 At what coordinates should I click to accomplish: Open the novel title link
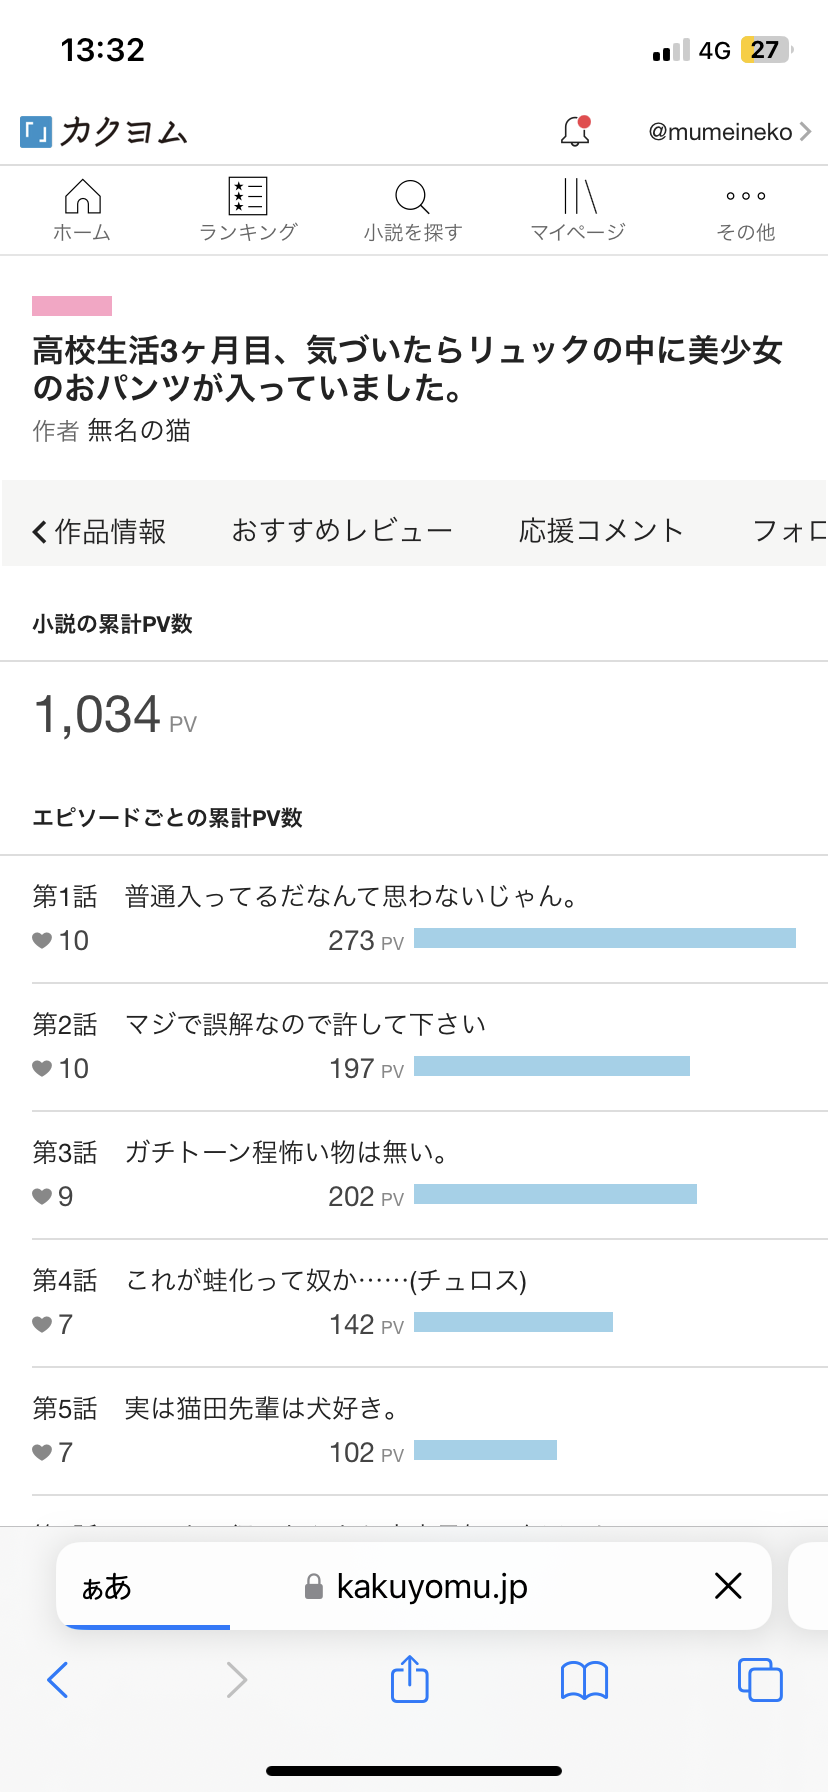tap(407, 369)
